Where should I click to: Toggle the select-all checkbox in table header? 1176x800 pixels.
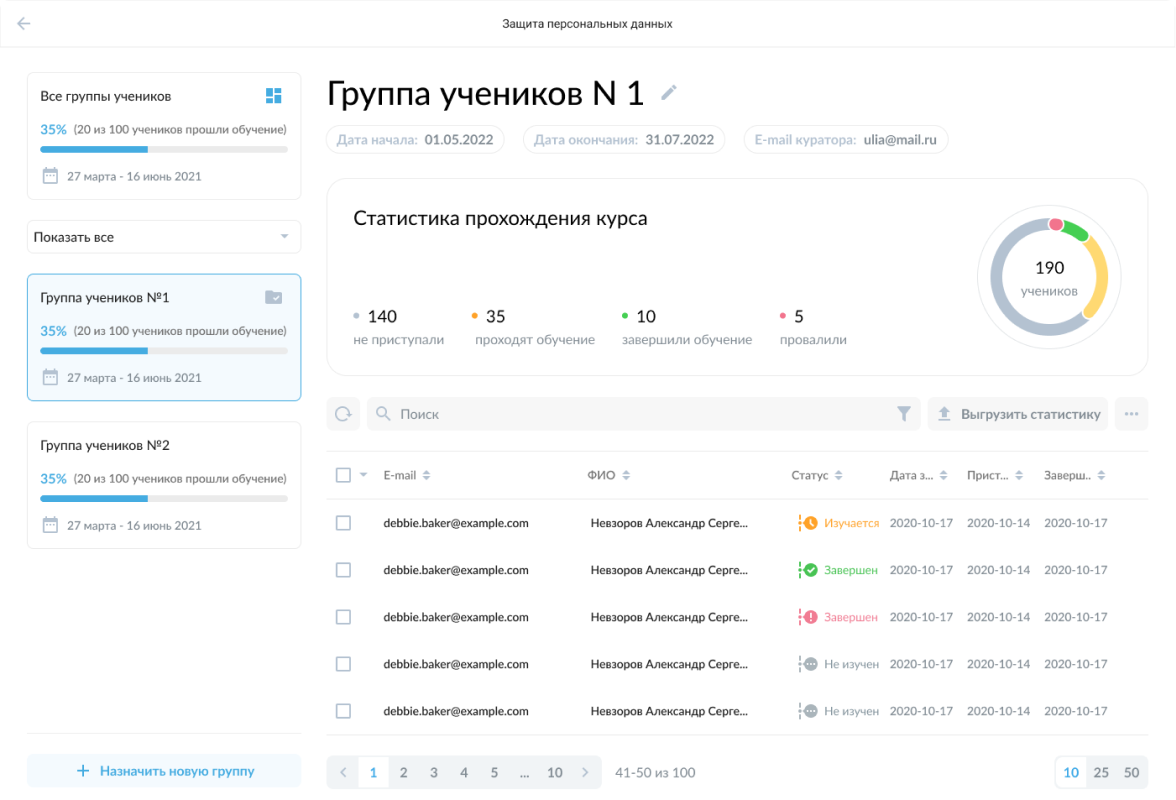[343, 474]
